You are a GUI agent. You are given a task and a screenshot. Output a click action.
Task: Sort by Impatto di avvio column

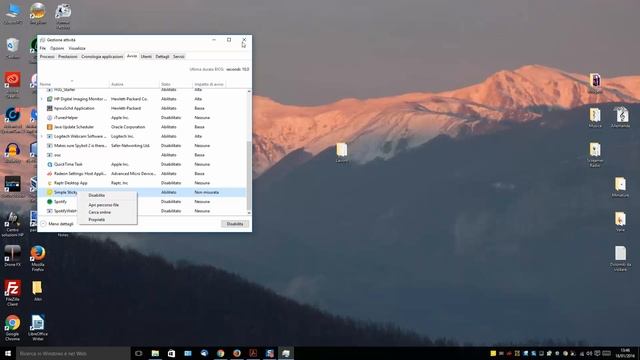210,84
